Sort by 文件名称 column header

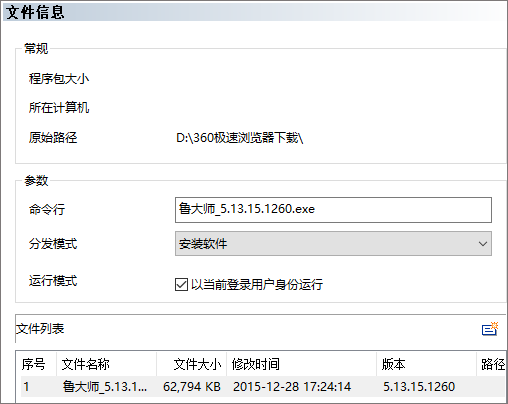tap(106, 364)
